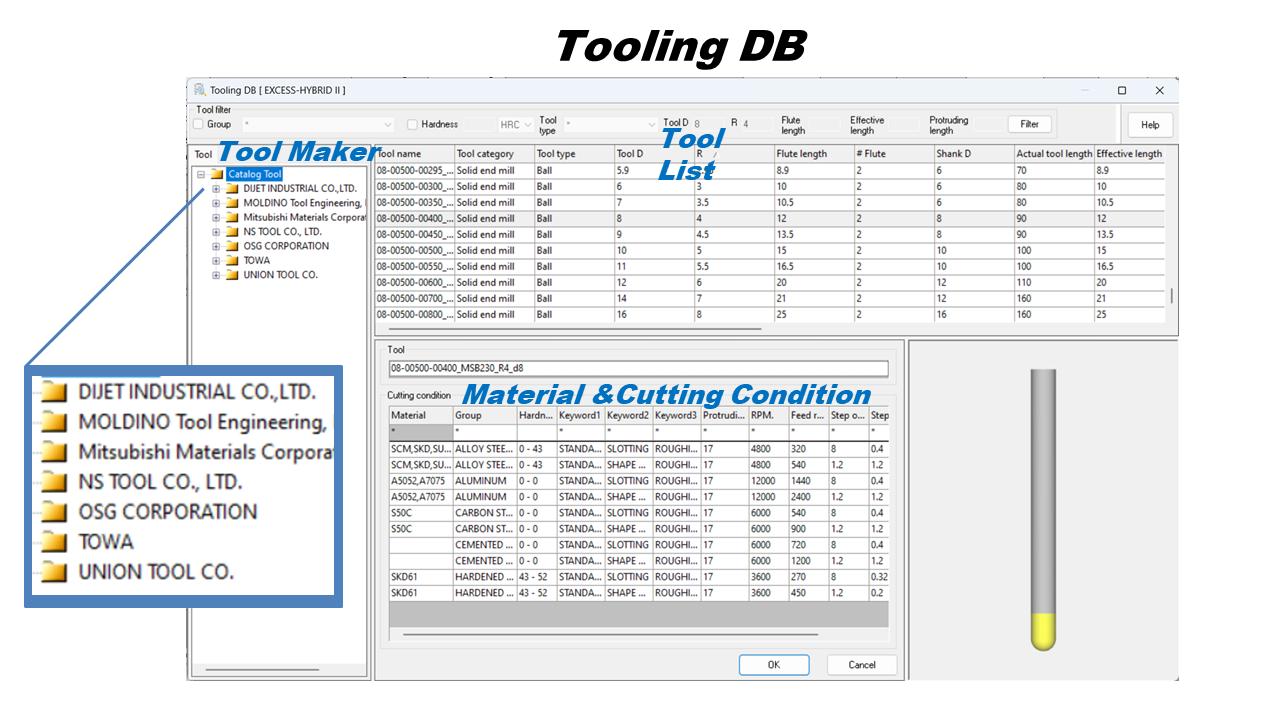Image resolution: width=1280 pixels, height=720 pixels.
Task: Click the RPM. column header
Action: [x=768, y=415]
